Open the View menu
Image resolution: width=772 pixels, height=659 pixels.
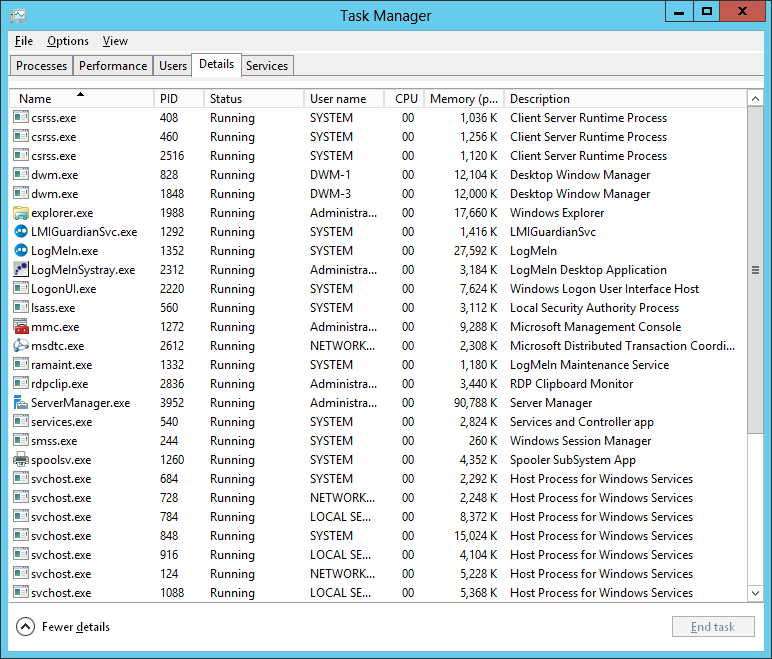click(115, 41)
